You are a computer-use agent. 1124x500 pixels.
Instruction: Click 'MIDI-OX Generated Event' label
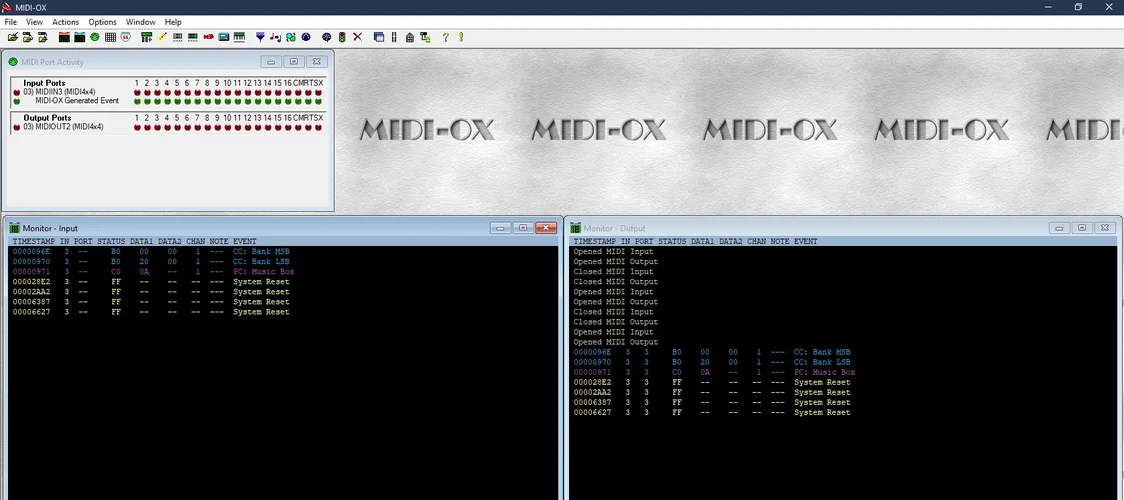77,101
